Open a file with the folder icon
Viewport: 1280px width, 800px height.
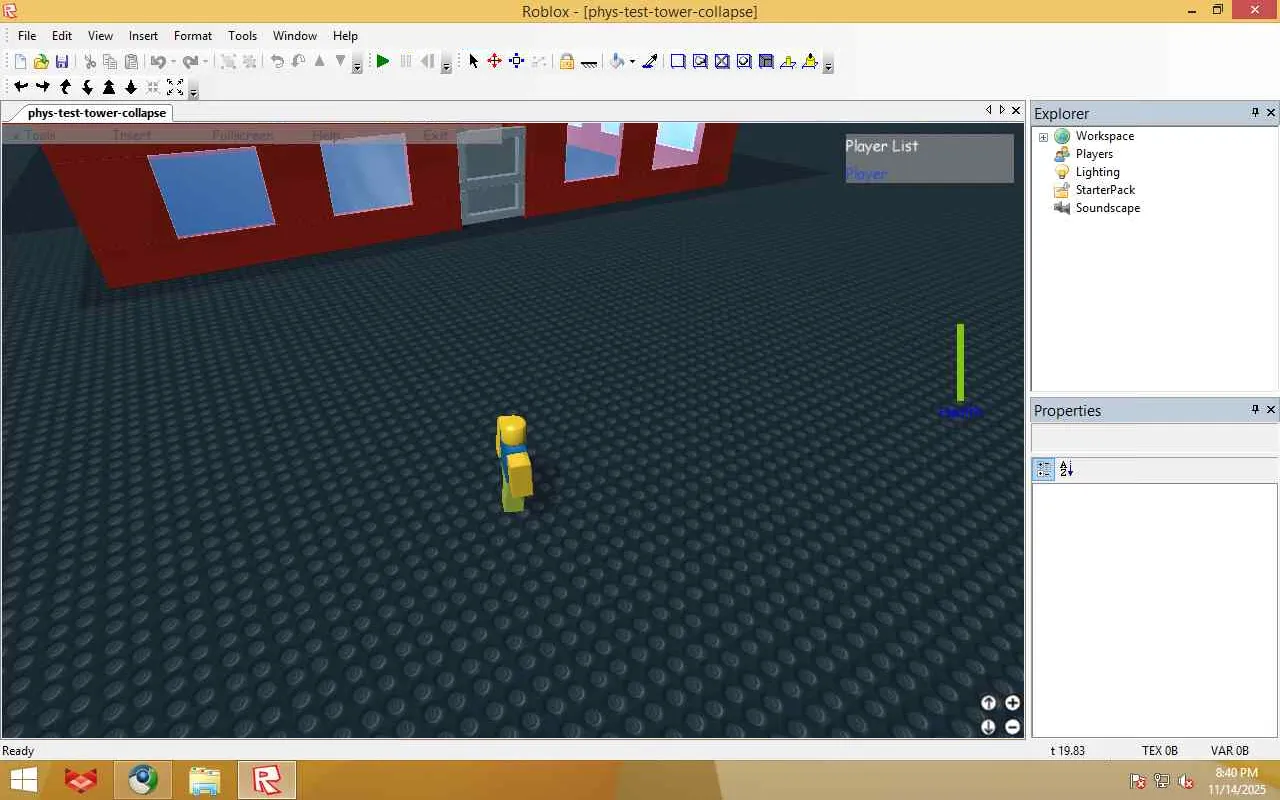(41, 62)
